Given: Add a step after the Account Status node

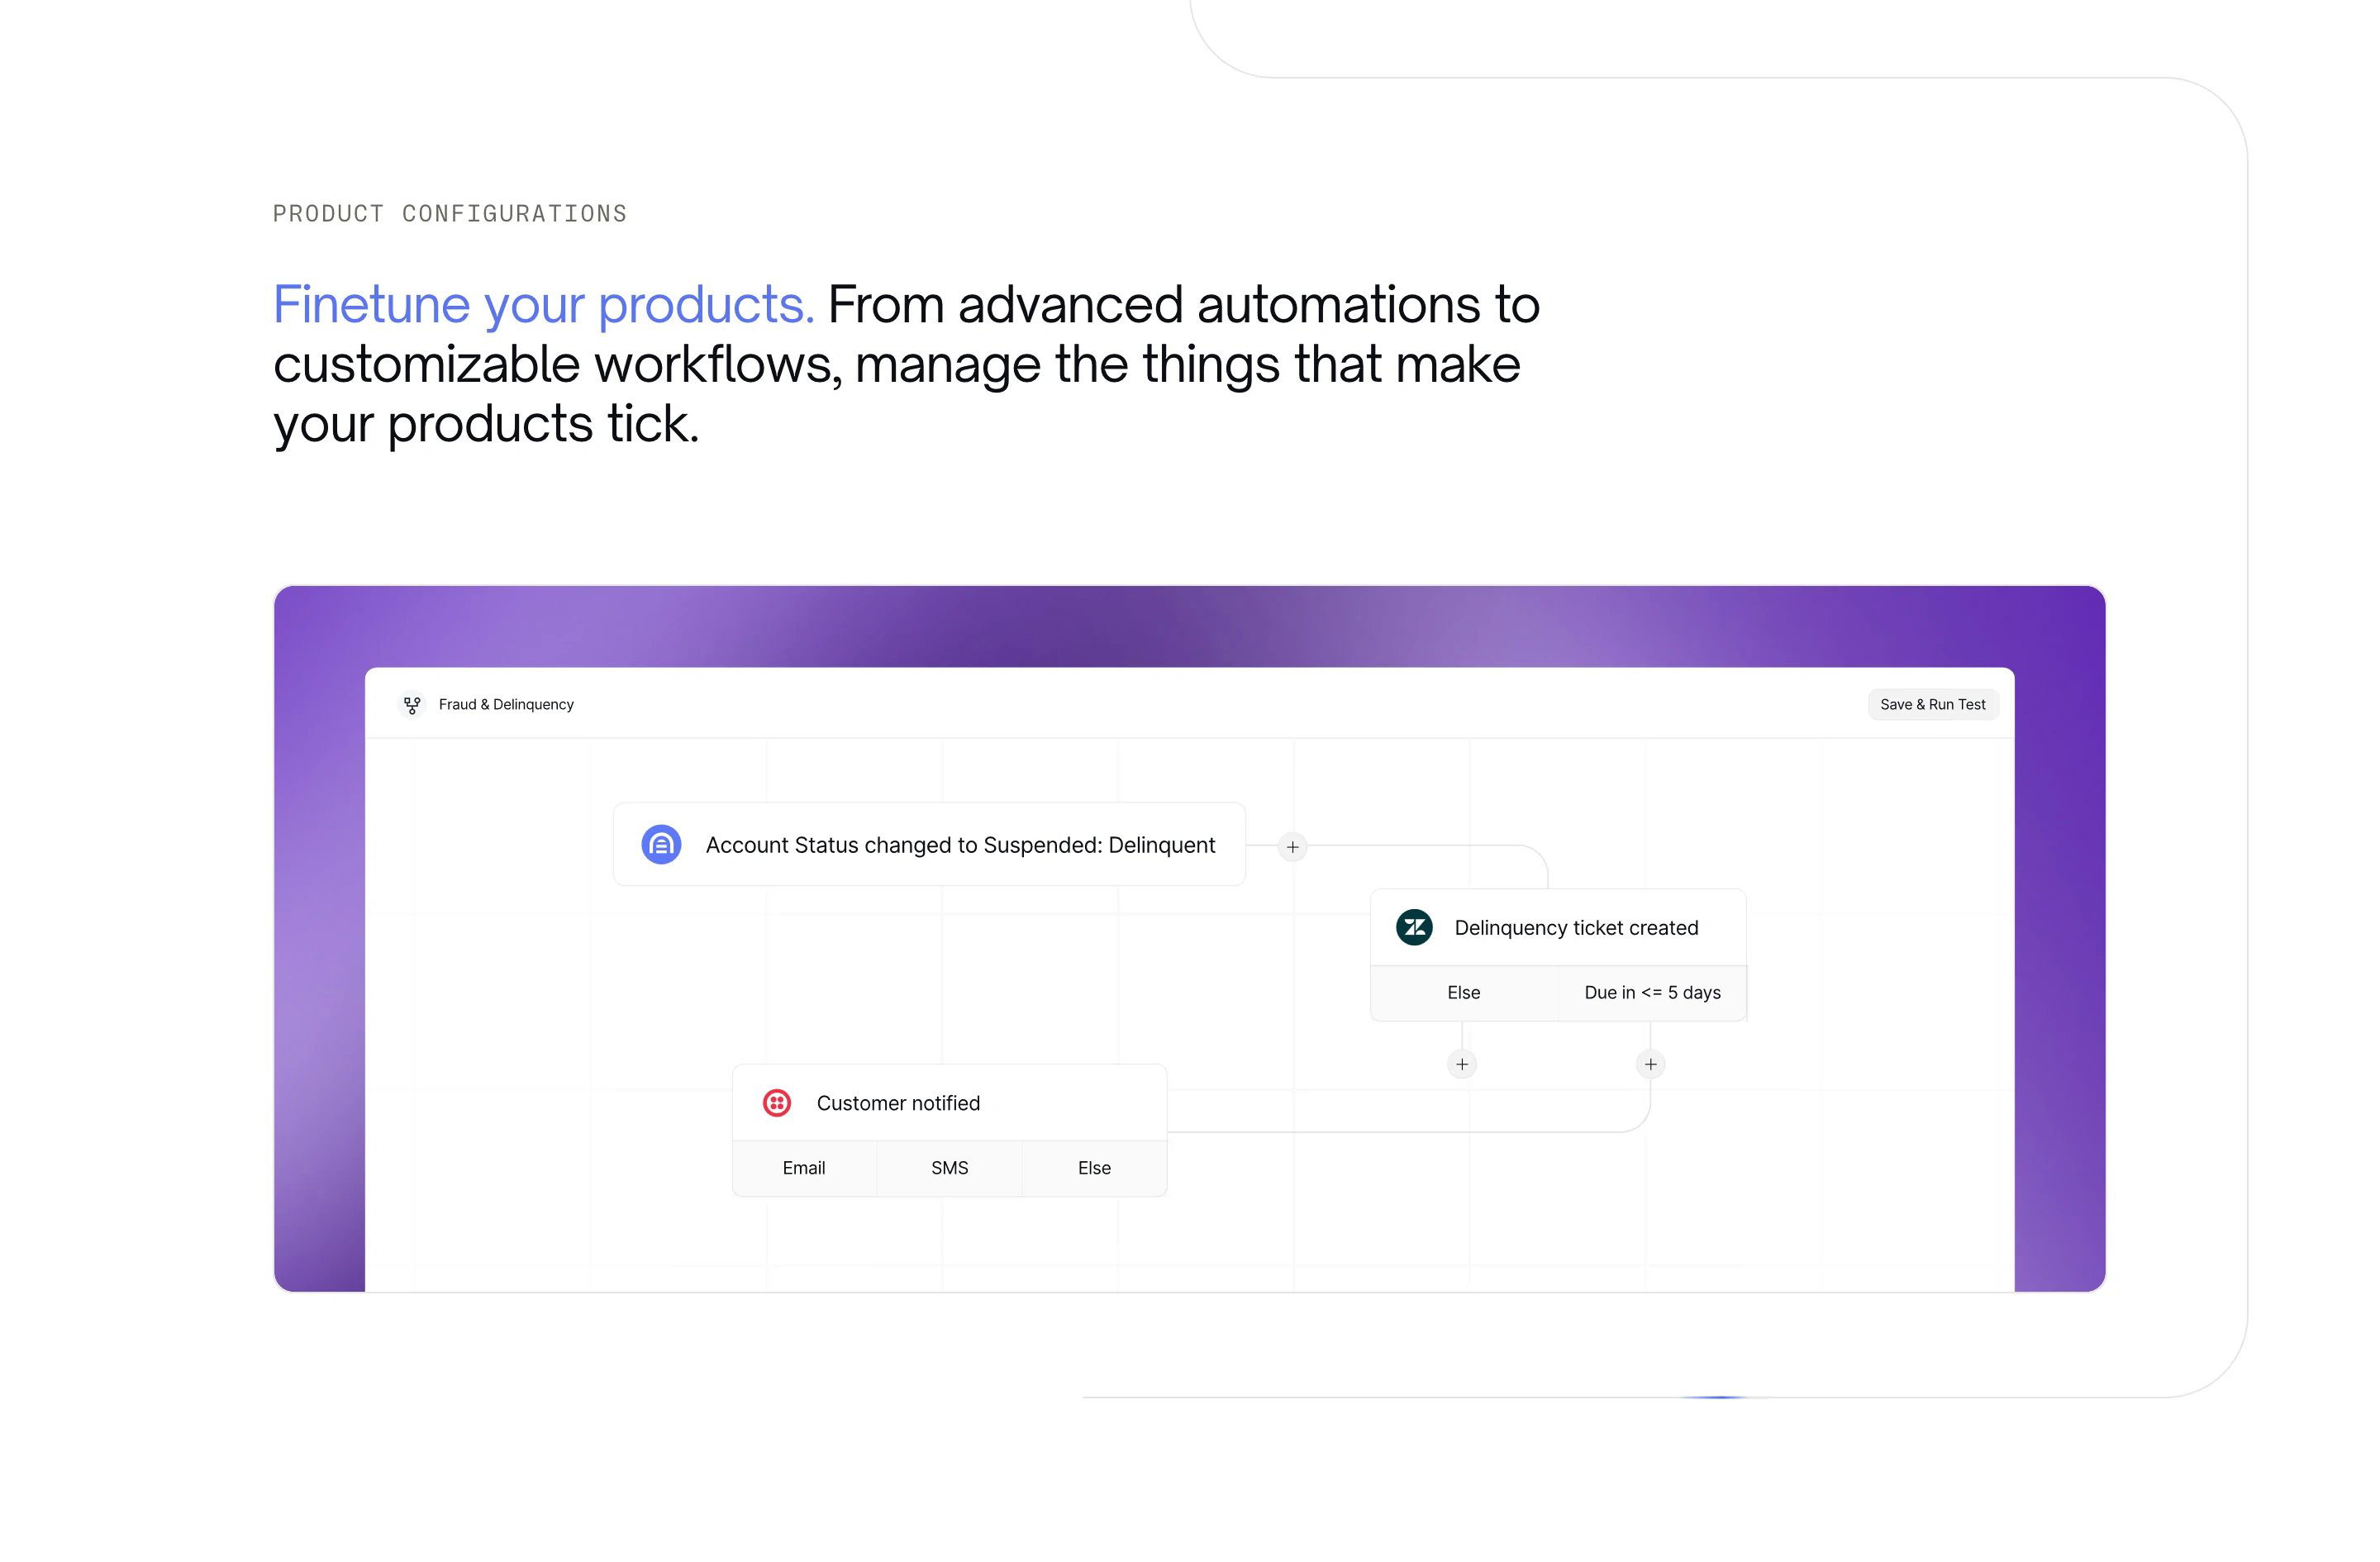Looking at the screenshot, I should coord(1292,847).
